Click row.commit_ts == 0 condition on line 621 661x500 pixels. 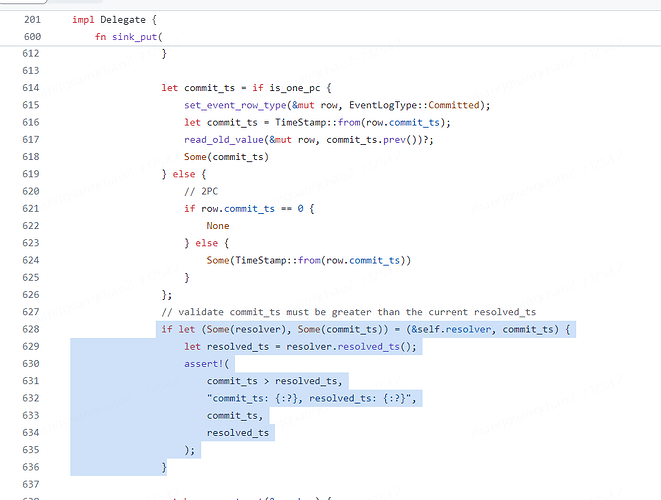252,209
